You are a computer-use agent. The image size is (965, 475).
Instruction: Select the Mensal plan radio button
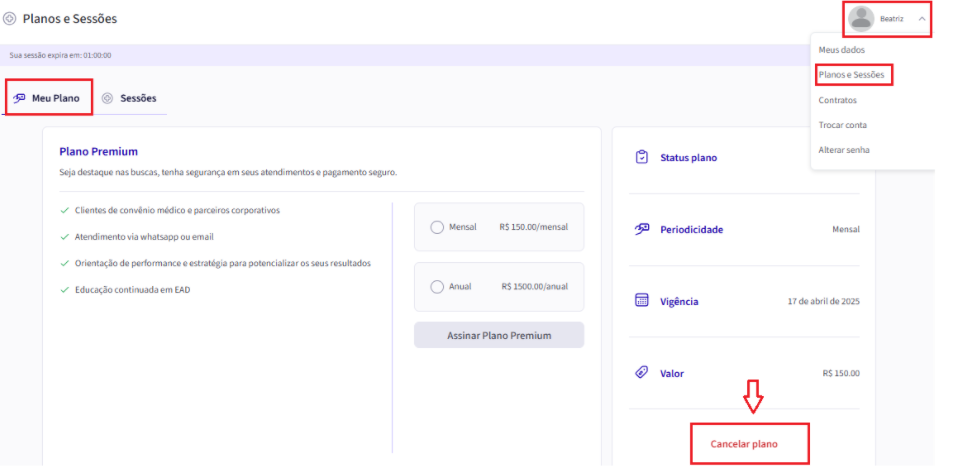pos(437,227)
